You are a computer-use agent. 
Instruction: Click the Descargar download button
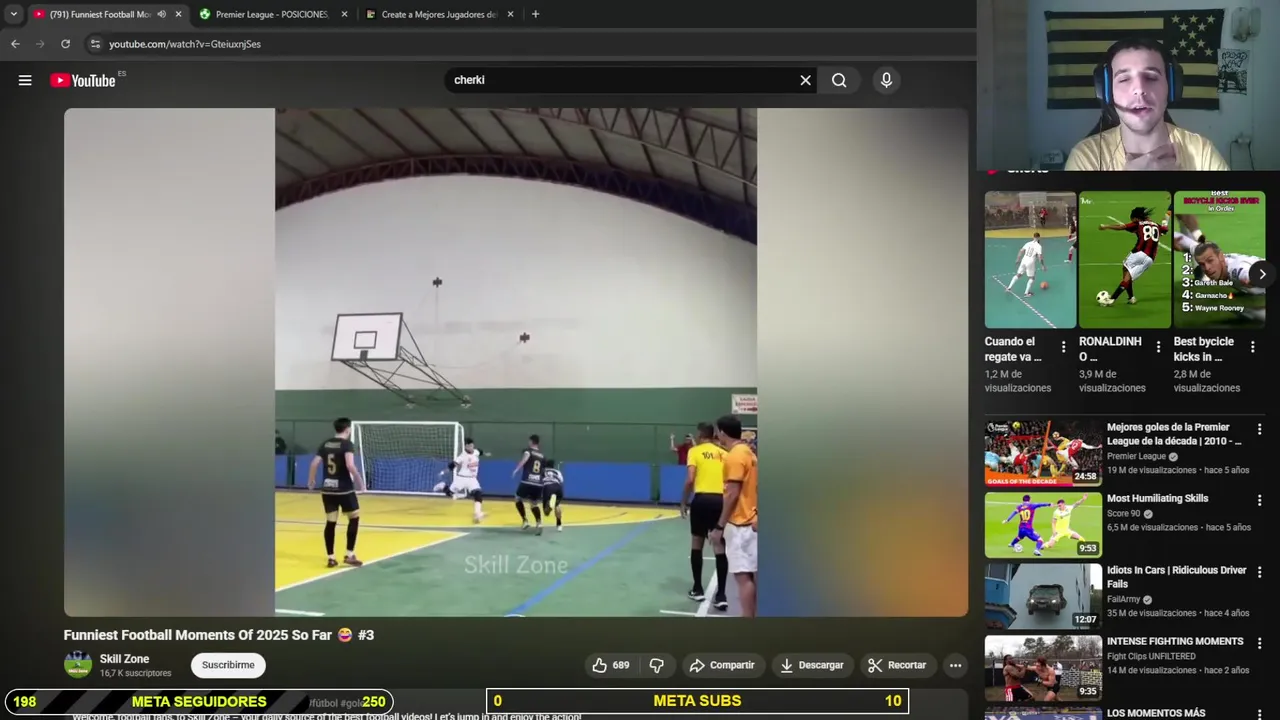pos(811,665)
